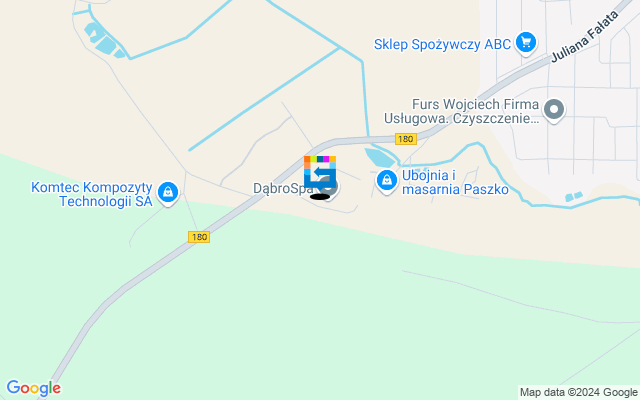Click the Sklep Spożywczy ABC label
Image resolution: width=640 pixels, height=400 pixels.
pyautogui.click(x=442, y=44)
